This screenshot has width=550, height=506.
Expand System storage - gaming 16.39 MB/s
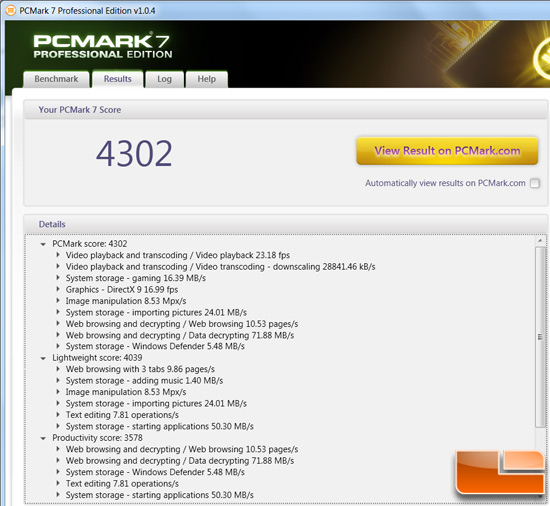coord(58,278)
